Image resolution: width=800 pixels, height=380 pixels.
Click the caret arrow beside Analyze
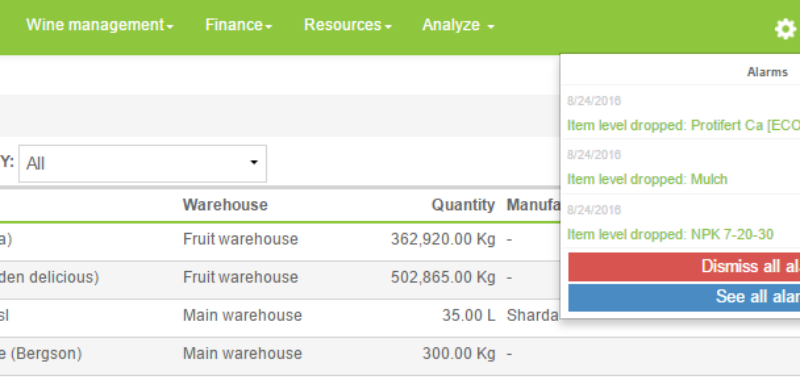490,27
